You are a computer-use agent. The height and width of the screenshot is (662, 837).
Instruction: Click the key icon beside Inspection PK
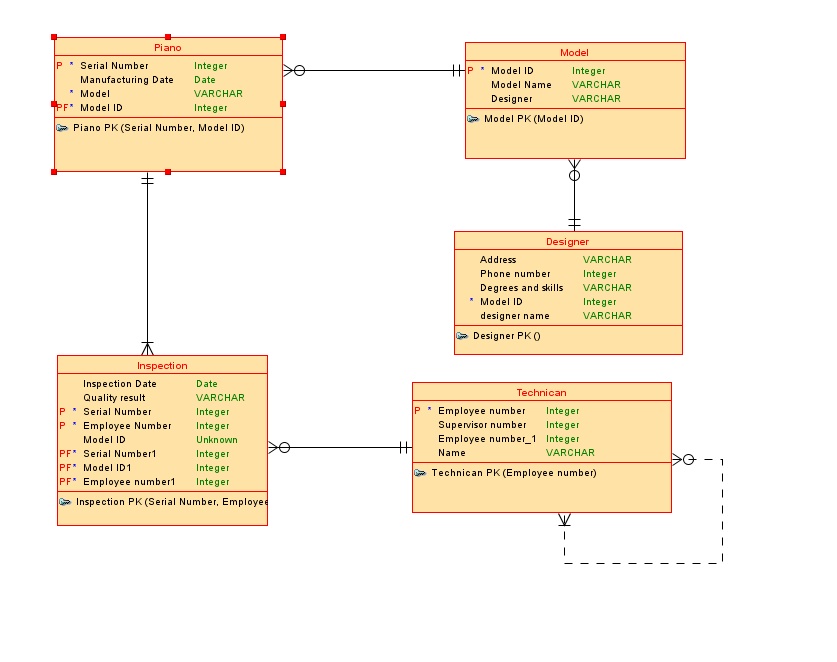click(65, 501)
